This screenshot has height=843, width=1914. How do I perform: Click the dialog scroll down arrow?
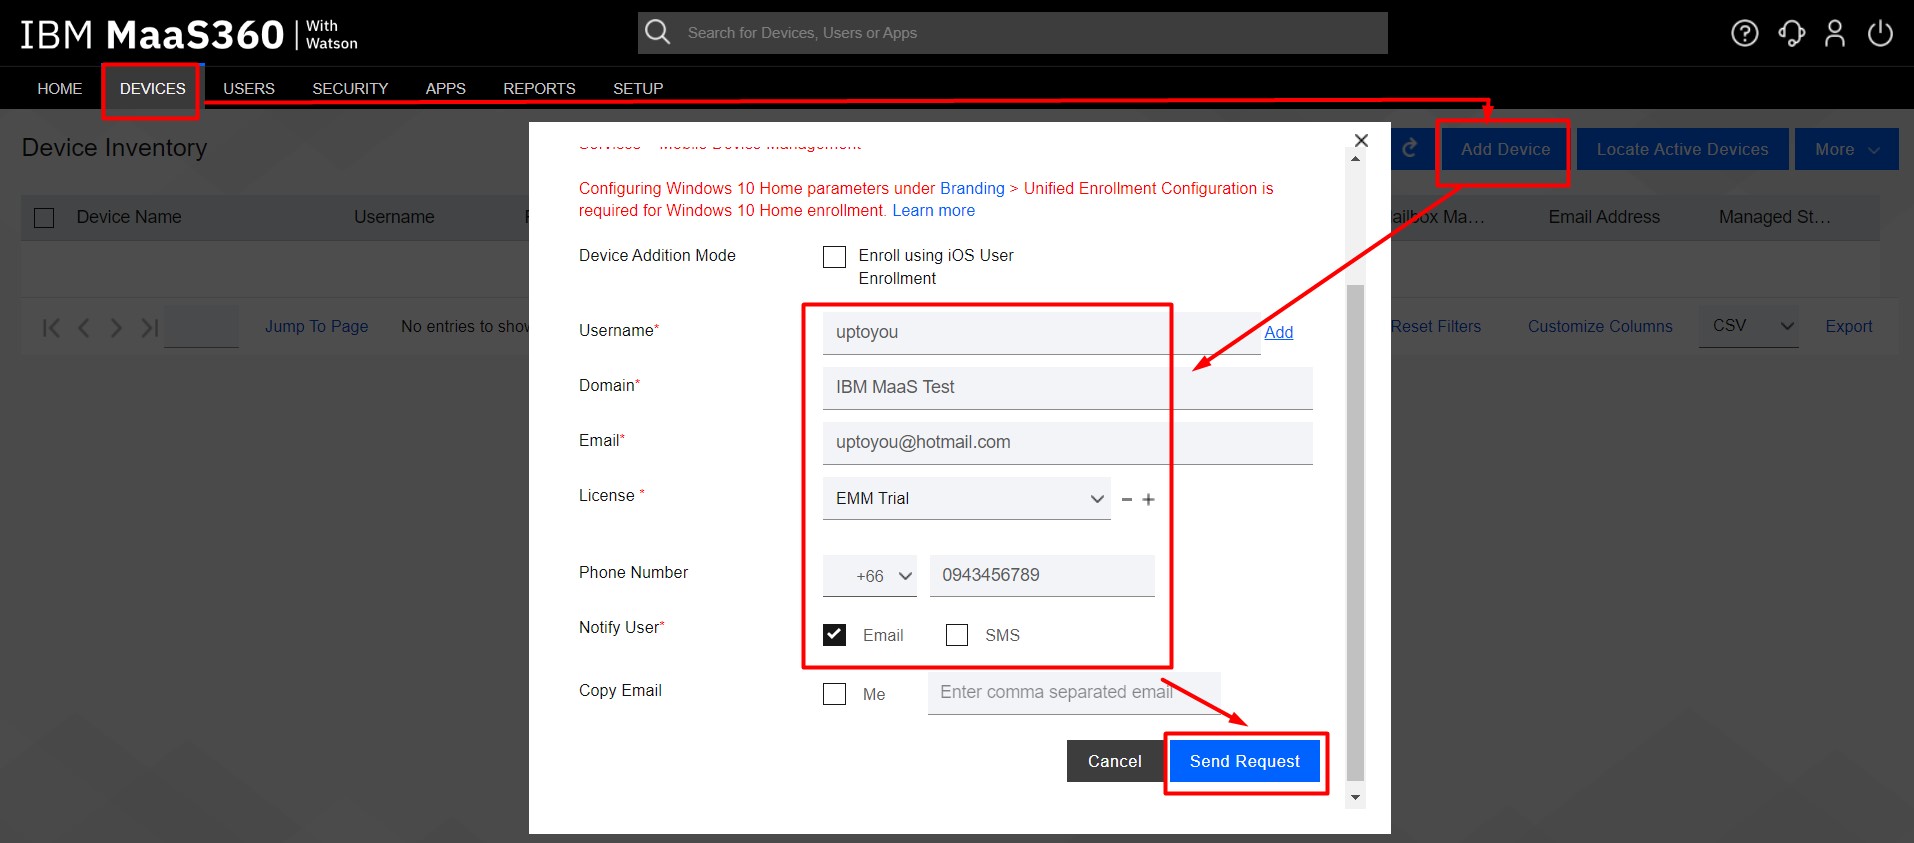1355,797
